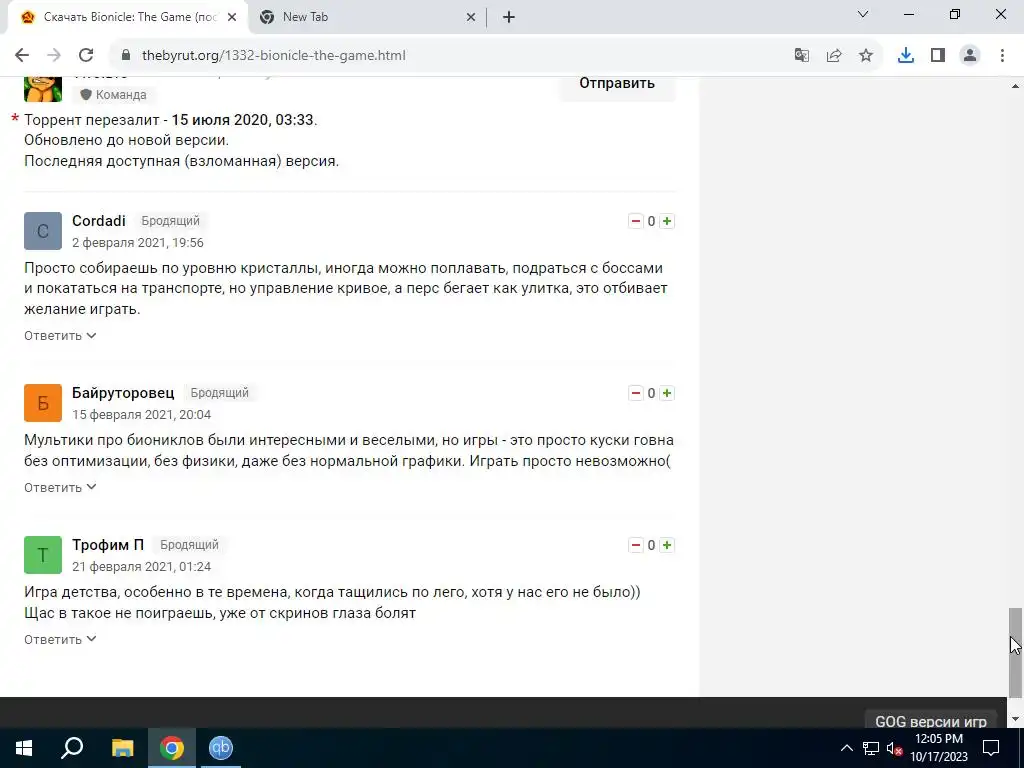1024x768 pixels.
Task: Open a new browser tab
Action: 509,17
